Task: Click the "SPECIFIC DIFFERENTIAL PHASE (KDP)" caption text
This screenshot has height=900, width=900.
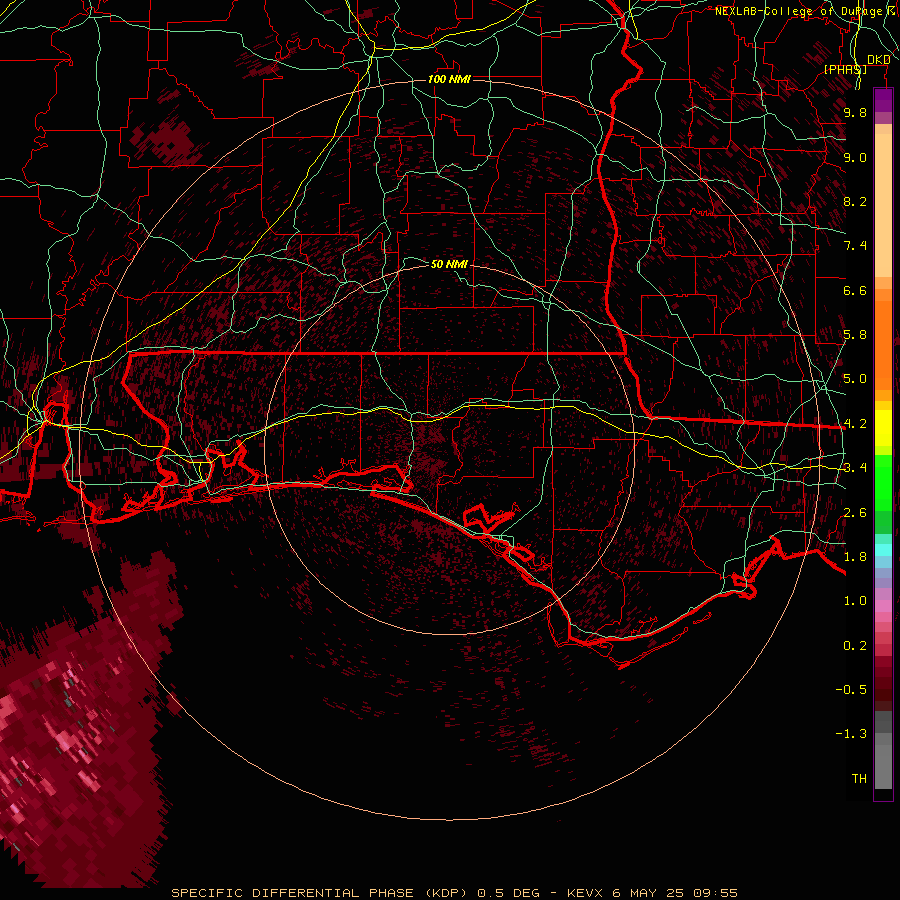Action: pos(319,893)
